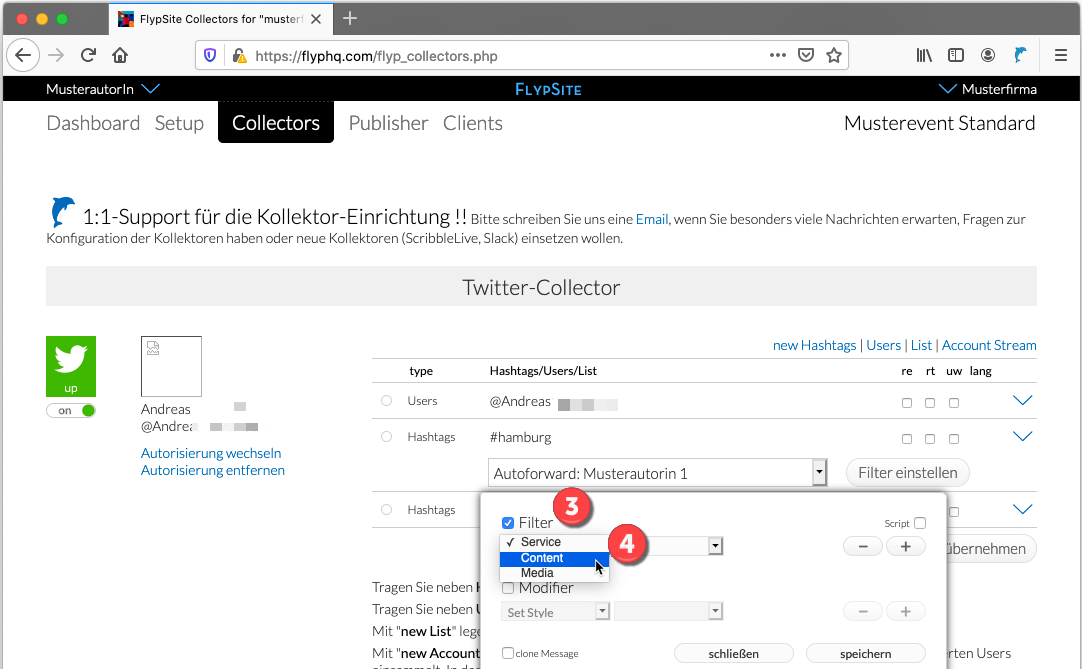Enable the Modifier checkbox

point(508,588)
